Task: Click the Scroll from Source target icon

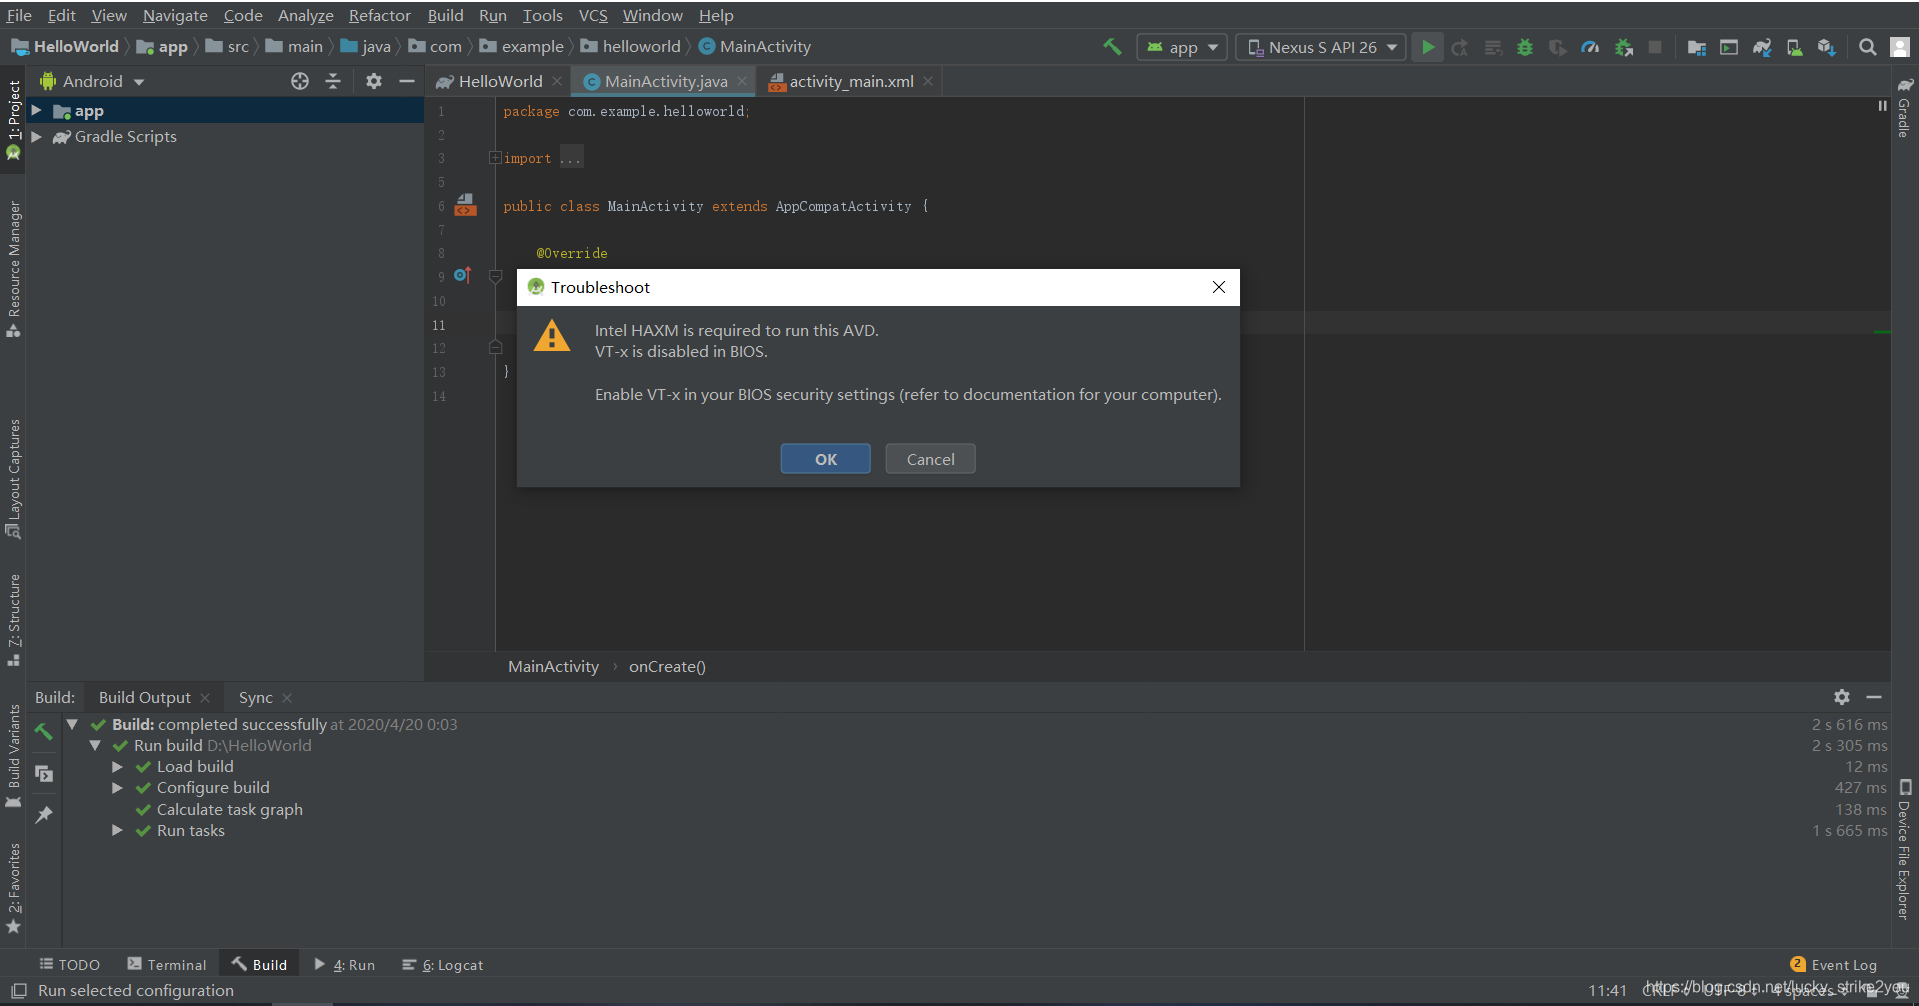Action: [x=300, y=81]
